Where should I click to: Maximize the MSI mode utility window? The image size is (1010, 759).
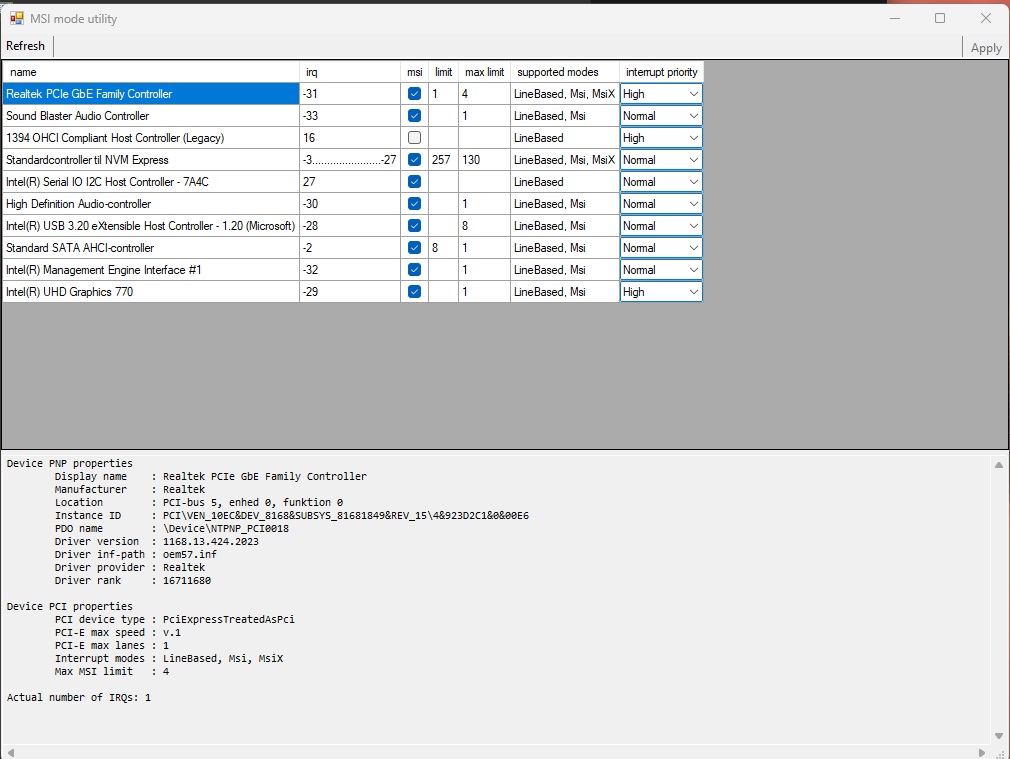point(940,18)
